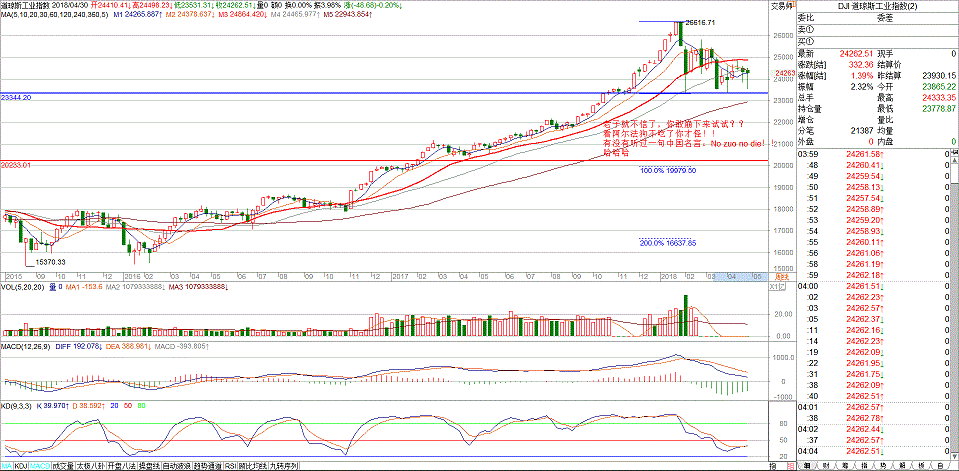Click the 200.0% 16637.85 Fibonacci label
This screenshot has height=471, width=959.
click(668, 243)
